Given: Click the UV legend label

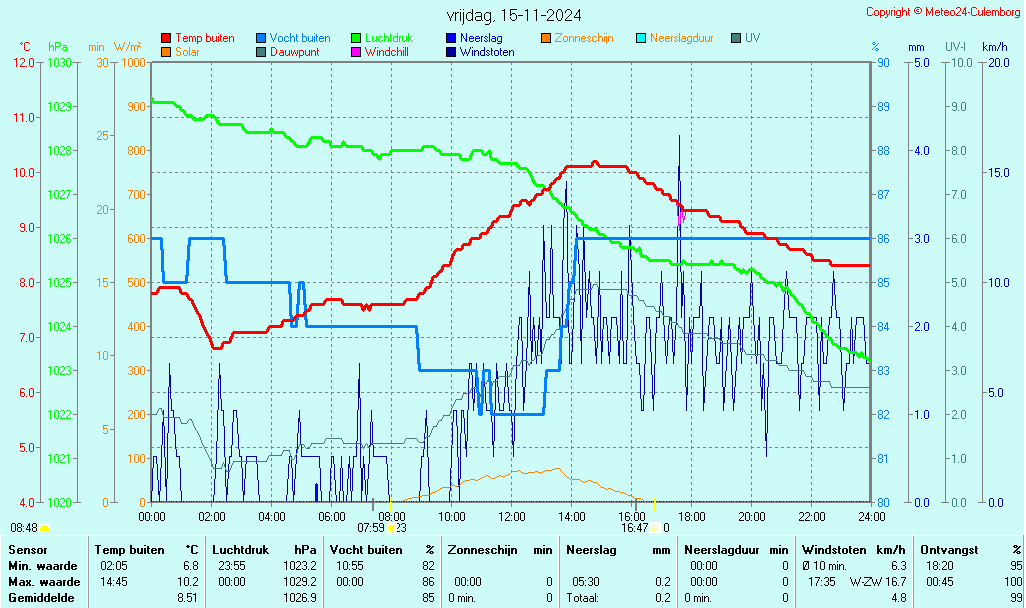Looking at the screenshot, I should click(x=753, y=38).
